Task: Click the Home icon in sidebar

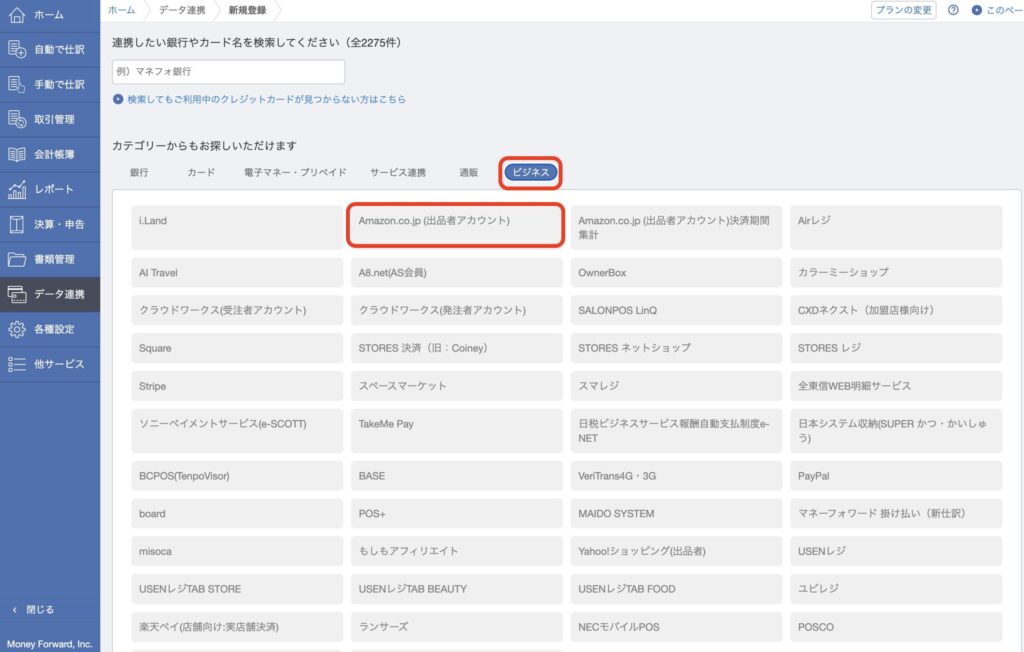Action: pyautogui.click(x=17, y=14)
